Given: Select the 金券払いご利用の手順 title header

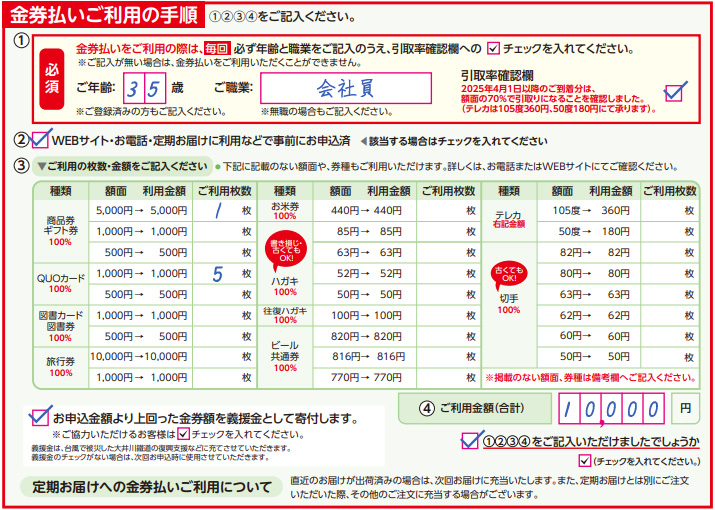Looking at the screenshot, I should click(x=104, y=14).
